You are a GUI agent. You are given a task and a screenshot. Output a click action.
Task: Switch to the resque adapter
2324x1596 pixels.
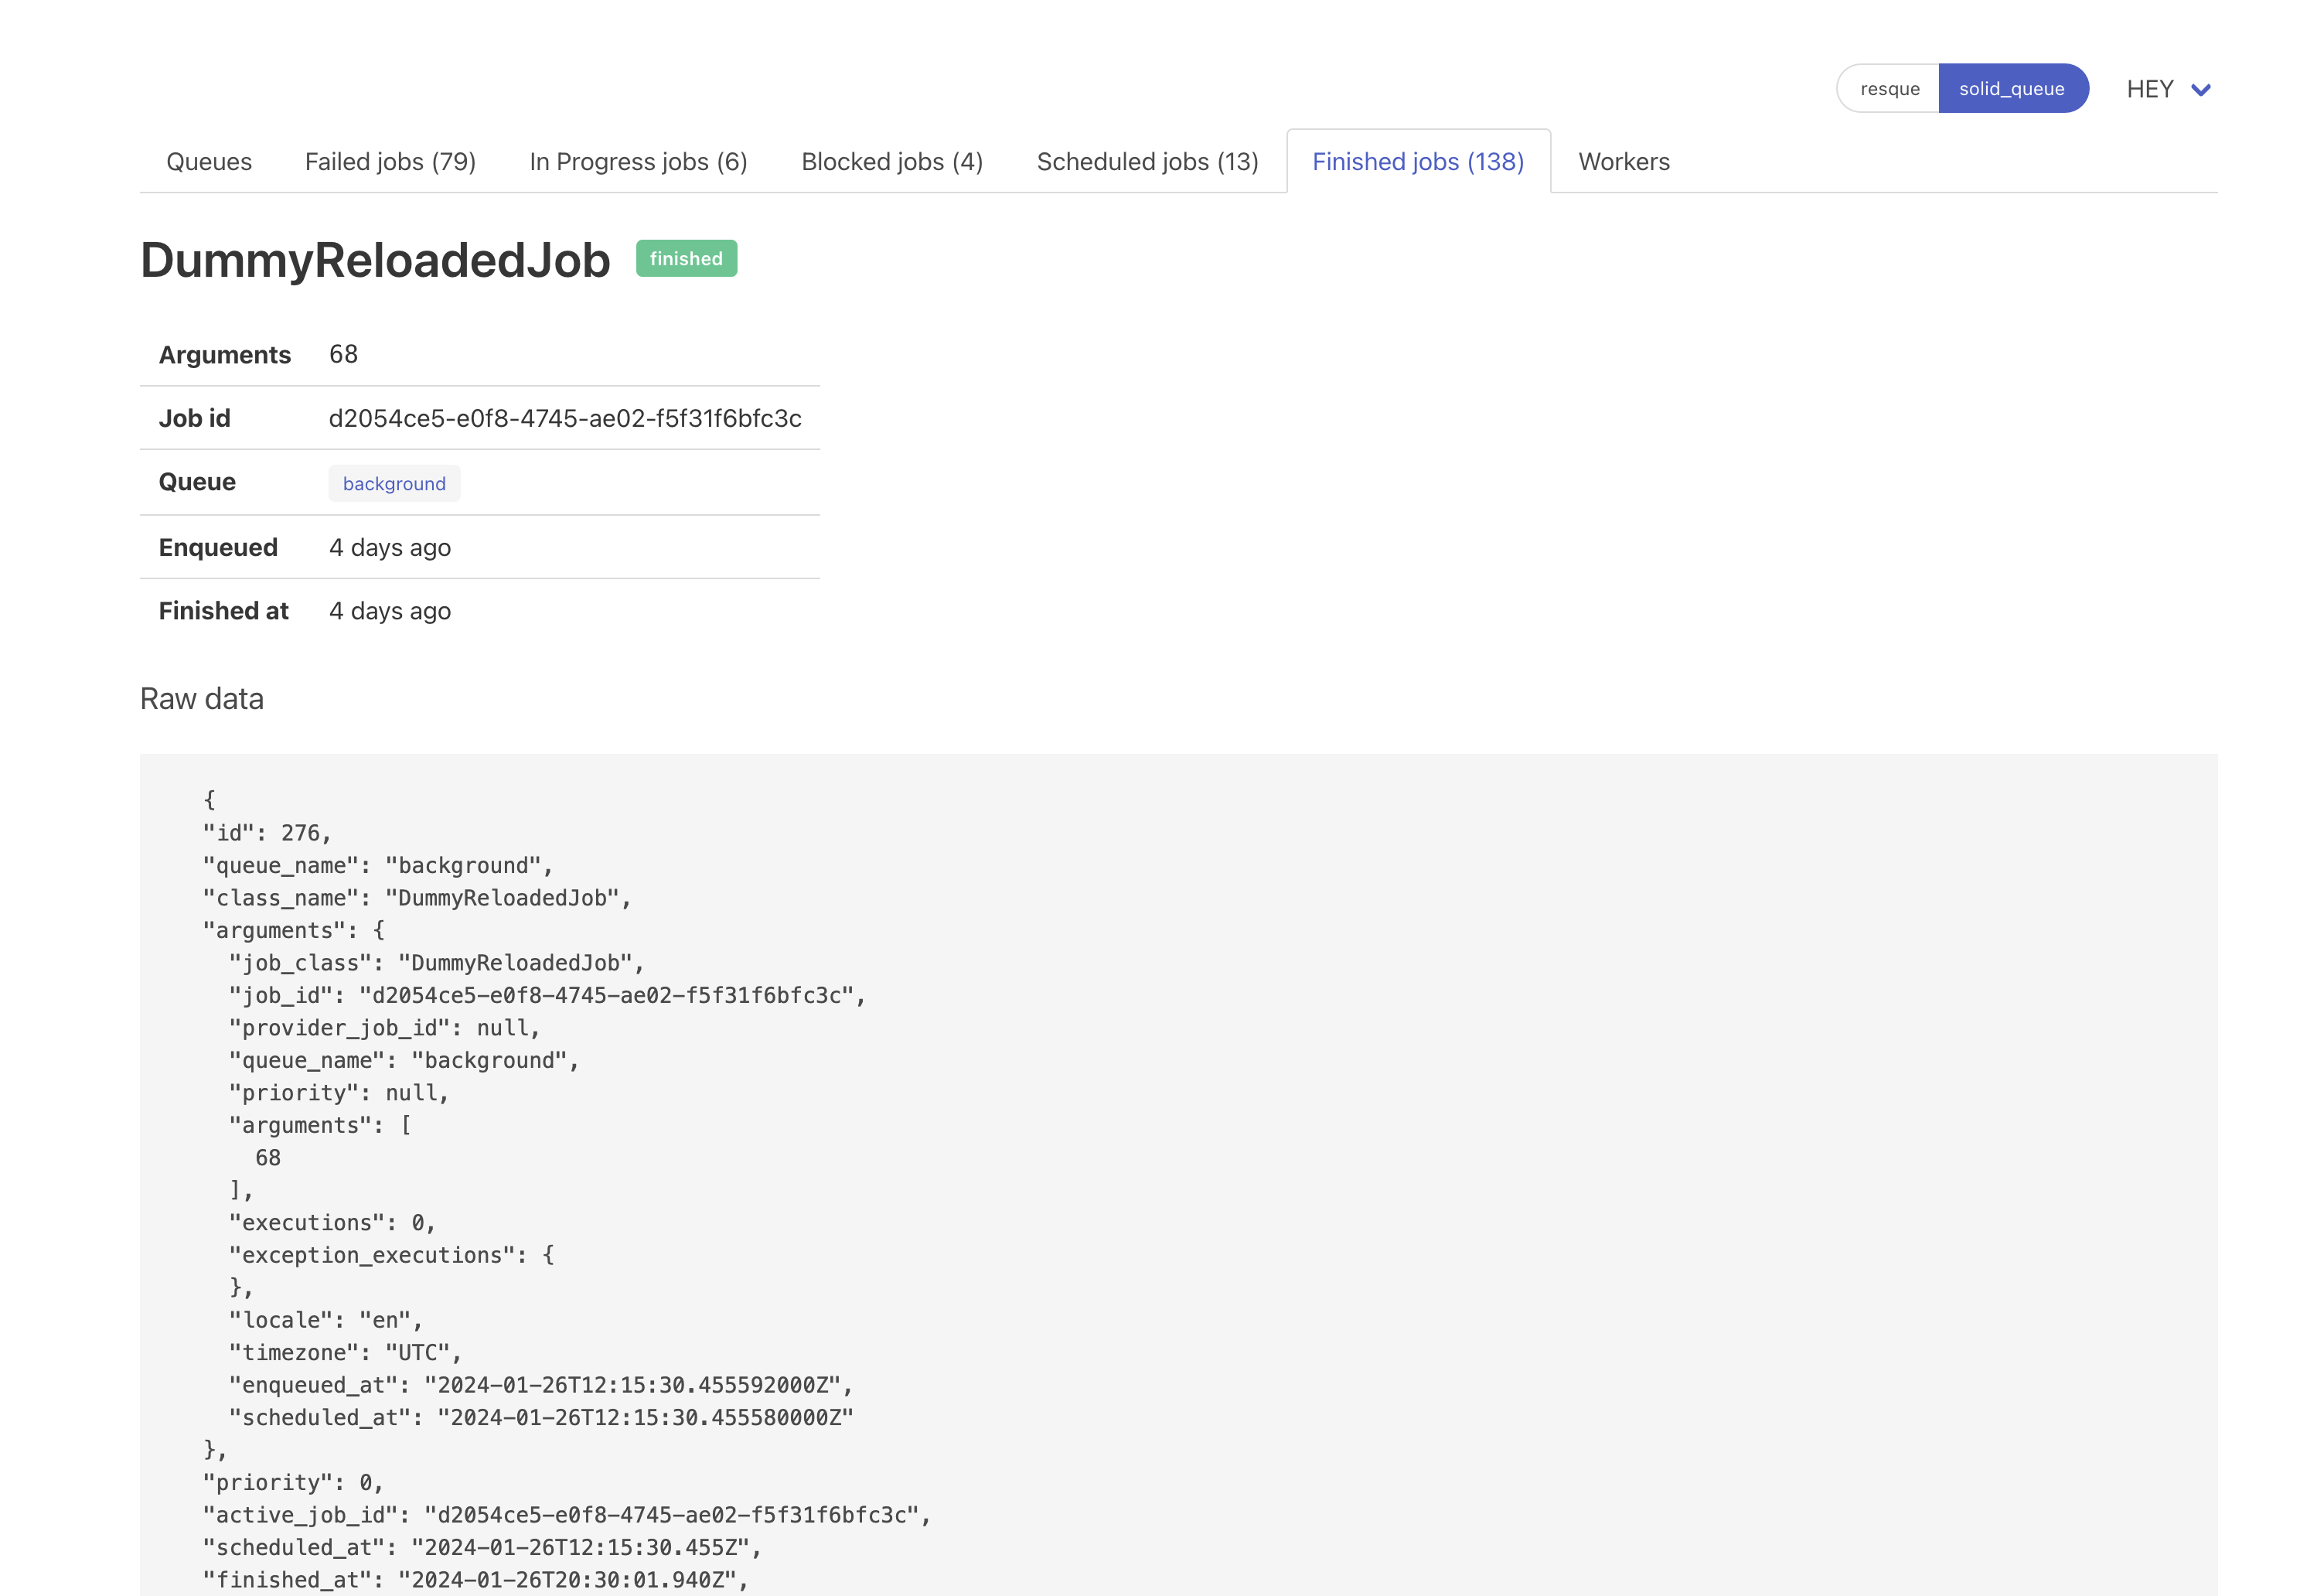pos(1889,89)
